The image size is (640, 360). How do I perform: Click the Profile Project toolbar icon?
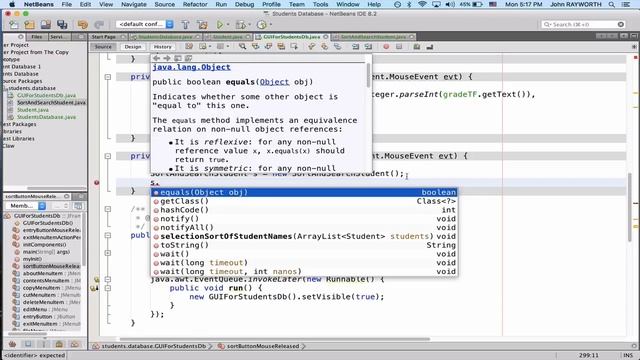click(261, 24)
